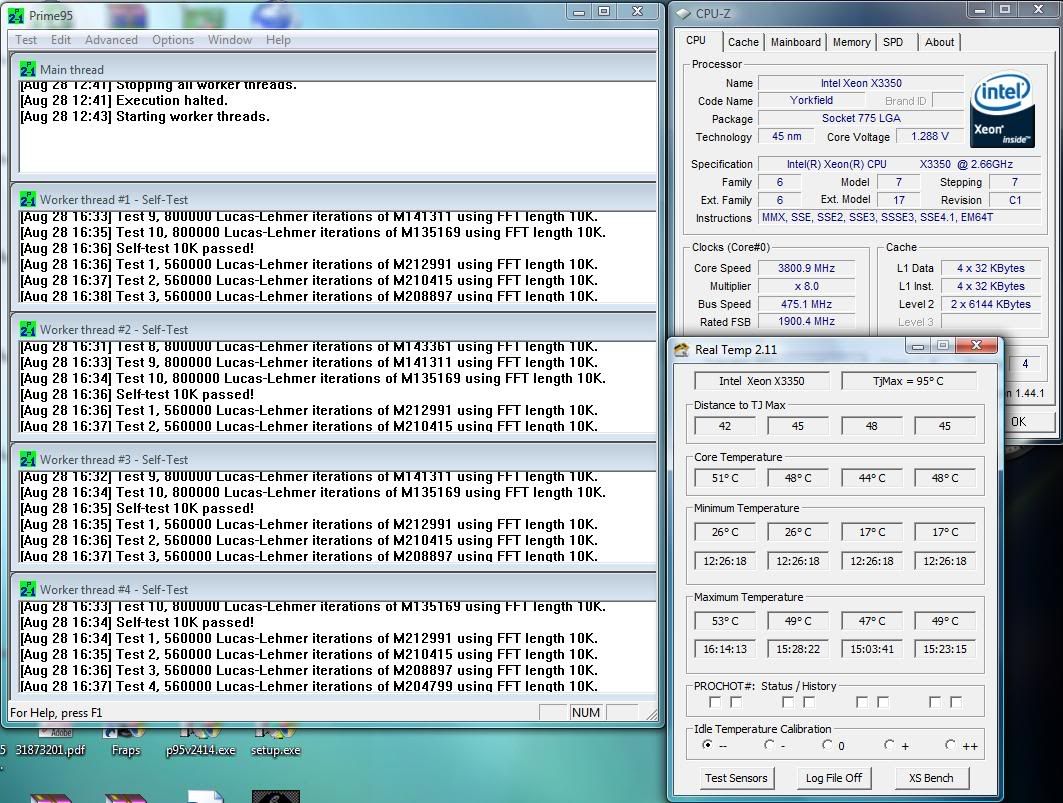Click the 16:14:13 maximum temperature timestamp

click(x=725, y=649)
